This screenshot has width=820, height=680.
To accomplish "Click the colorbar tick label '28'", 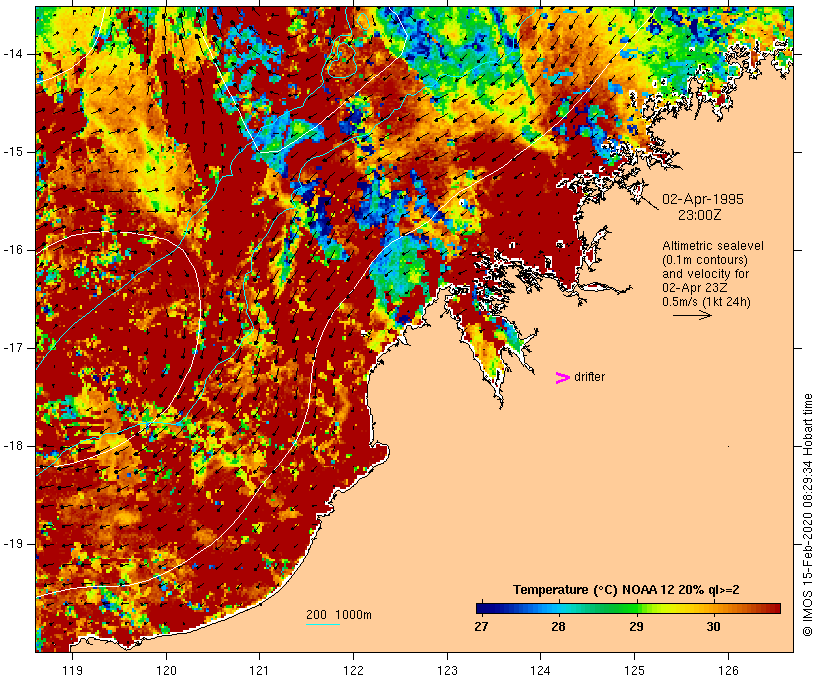I will (558, 627).
